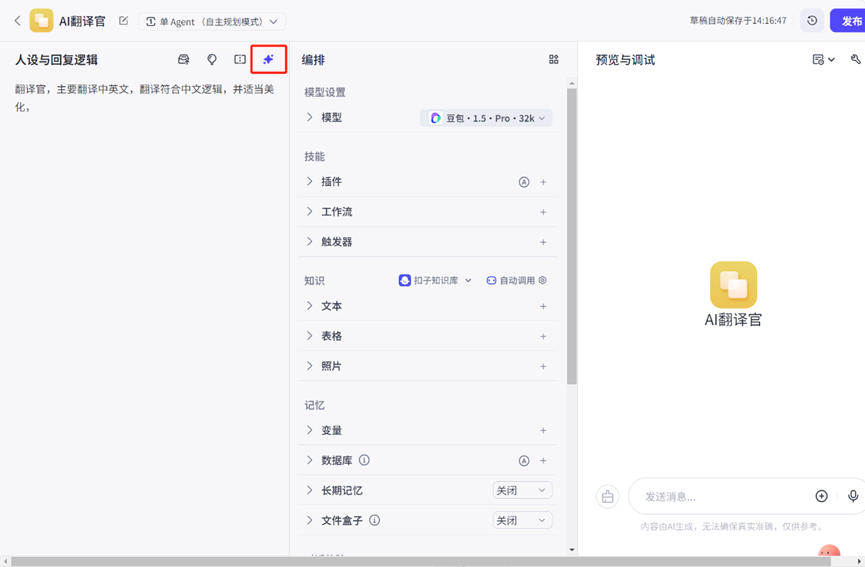Add a plugin with the 插件 plus
Image resolution: width=865 pixels, height=567 pixels.
point(543,182)
